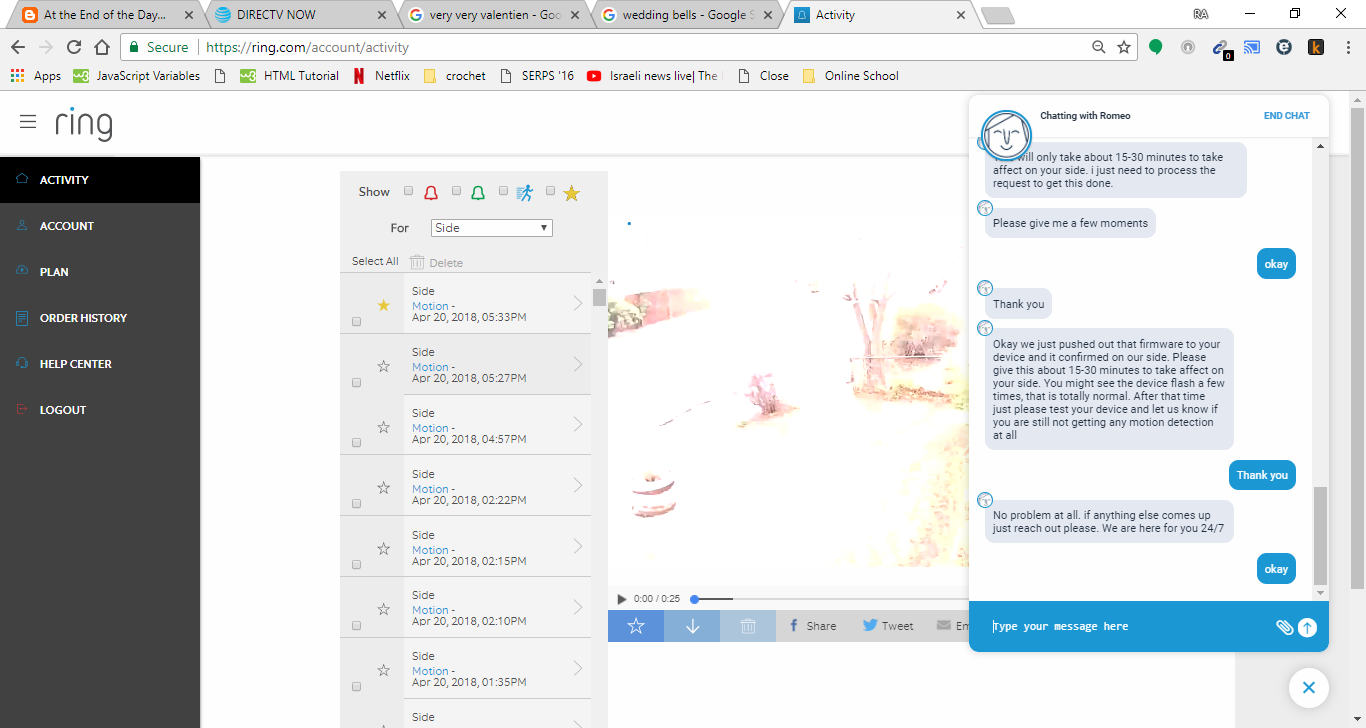1366x728 pixels.
Task: Expand the 05:33PM motion event with its chevron
Action: coord(578,304)
